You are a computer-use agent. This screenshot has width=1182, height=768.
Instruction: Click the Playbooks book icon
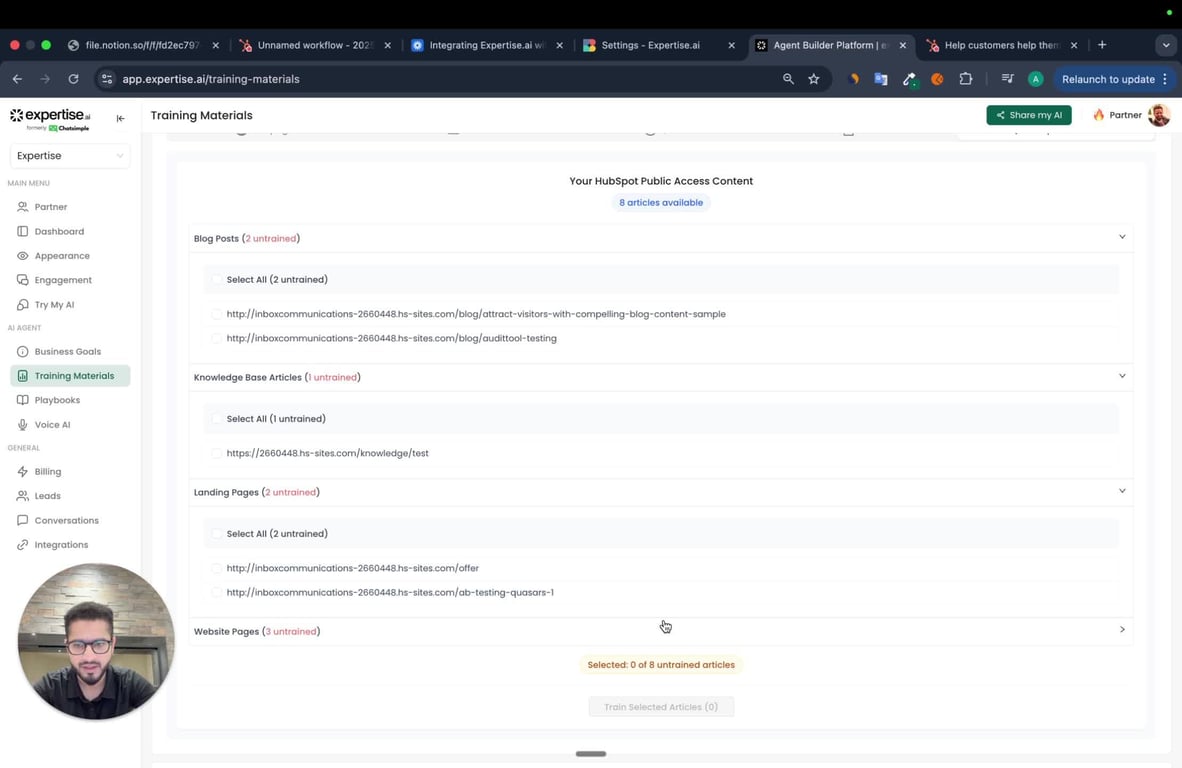23,400
